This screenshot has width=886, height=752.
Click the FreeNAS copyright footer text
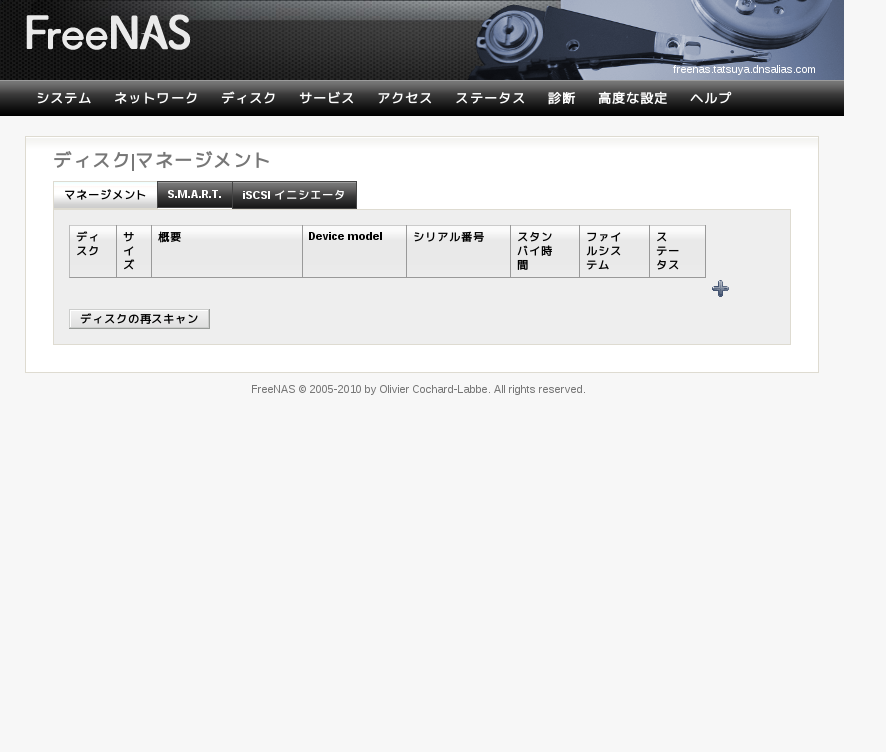pyautogui.click(x=418, y=389)
